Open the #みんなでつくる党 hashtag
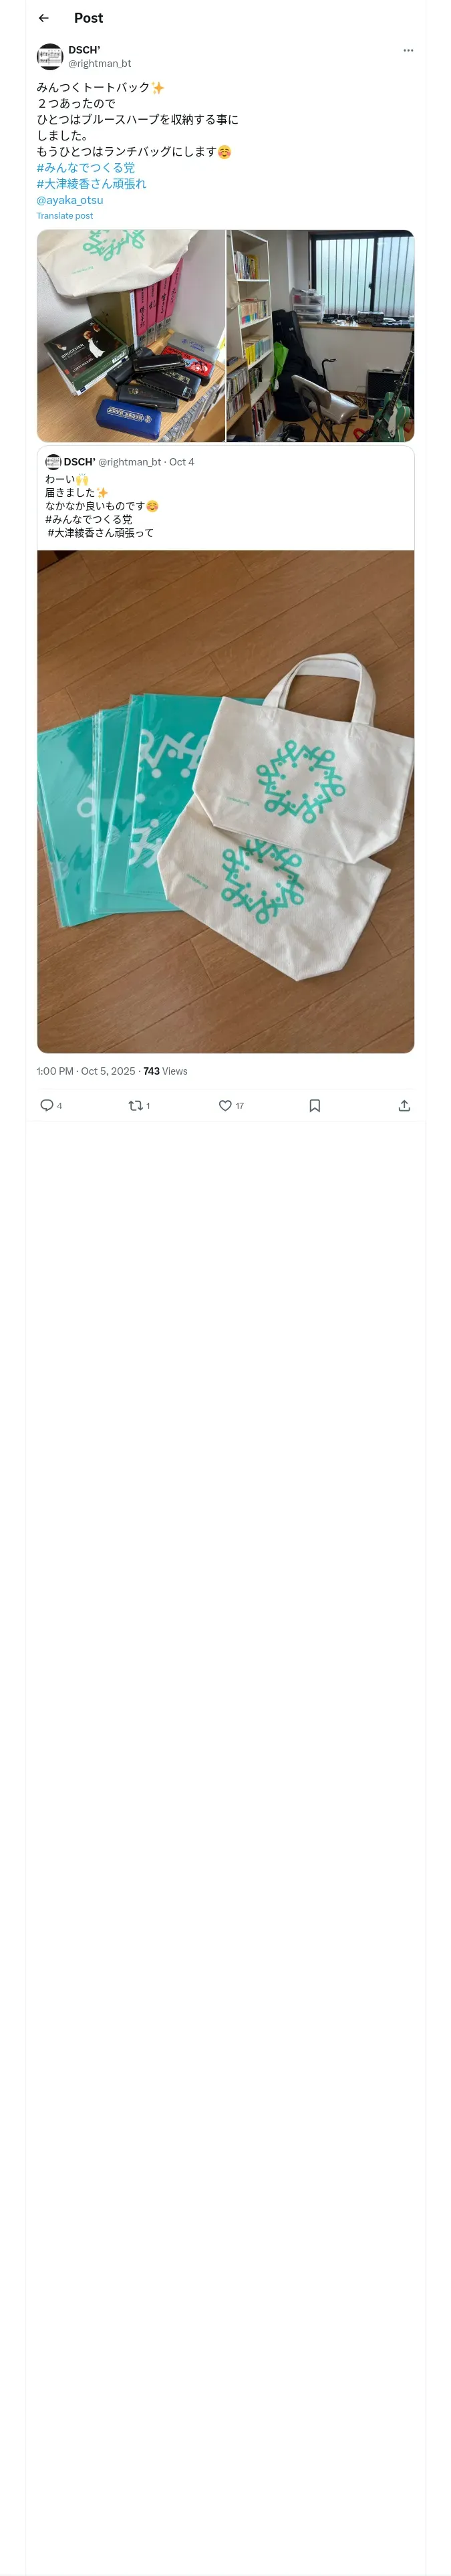The width and height of the screenshot is (451, 2576). coord(86,168)
